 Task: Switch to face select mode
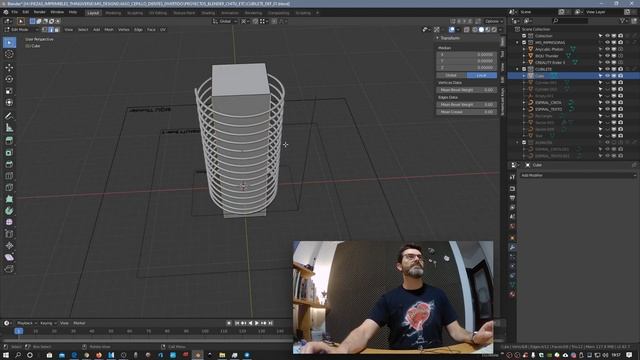pos(57,29)
